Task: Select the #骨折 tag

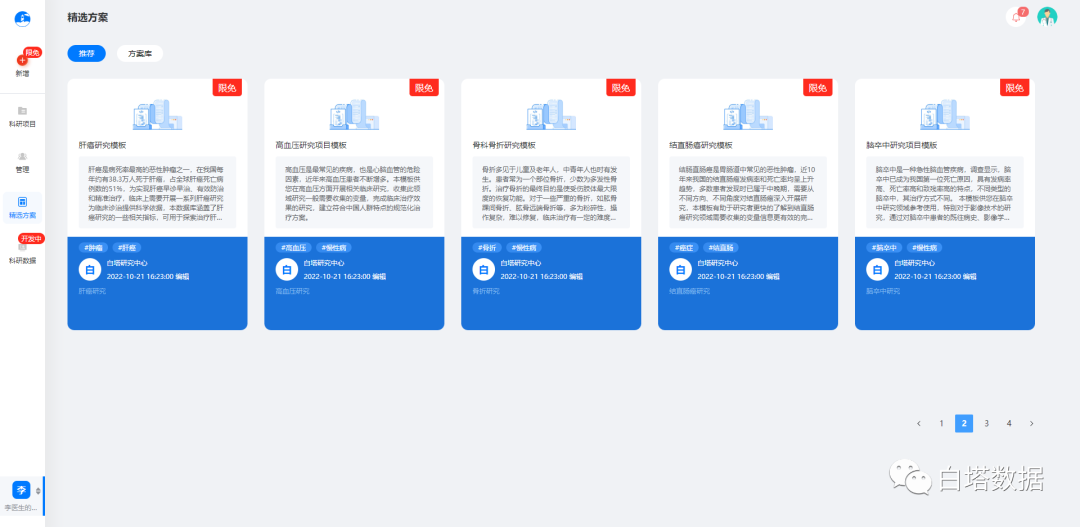Action: coord(487,247)
